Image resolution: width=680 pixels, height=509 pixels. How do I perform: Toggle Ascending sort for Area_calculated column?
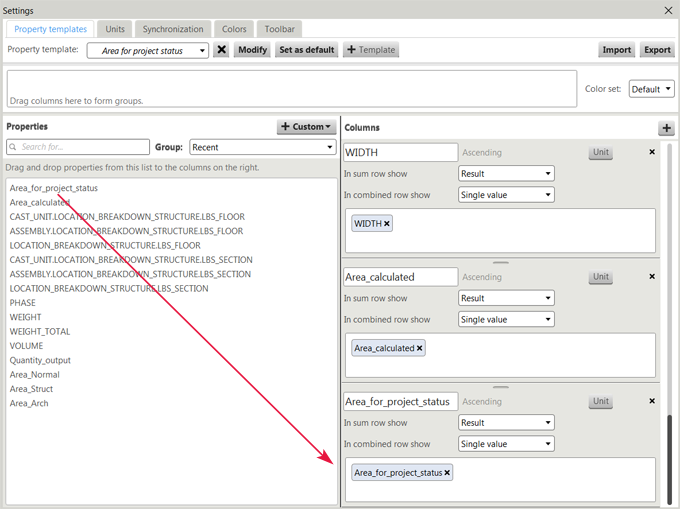click(482, 277)
